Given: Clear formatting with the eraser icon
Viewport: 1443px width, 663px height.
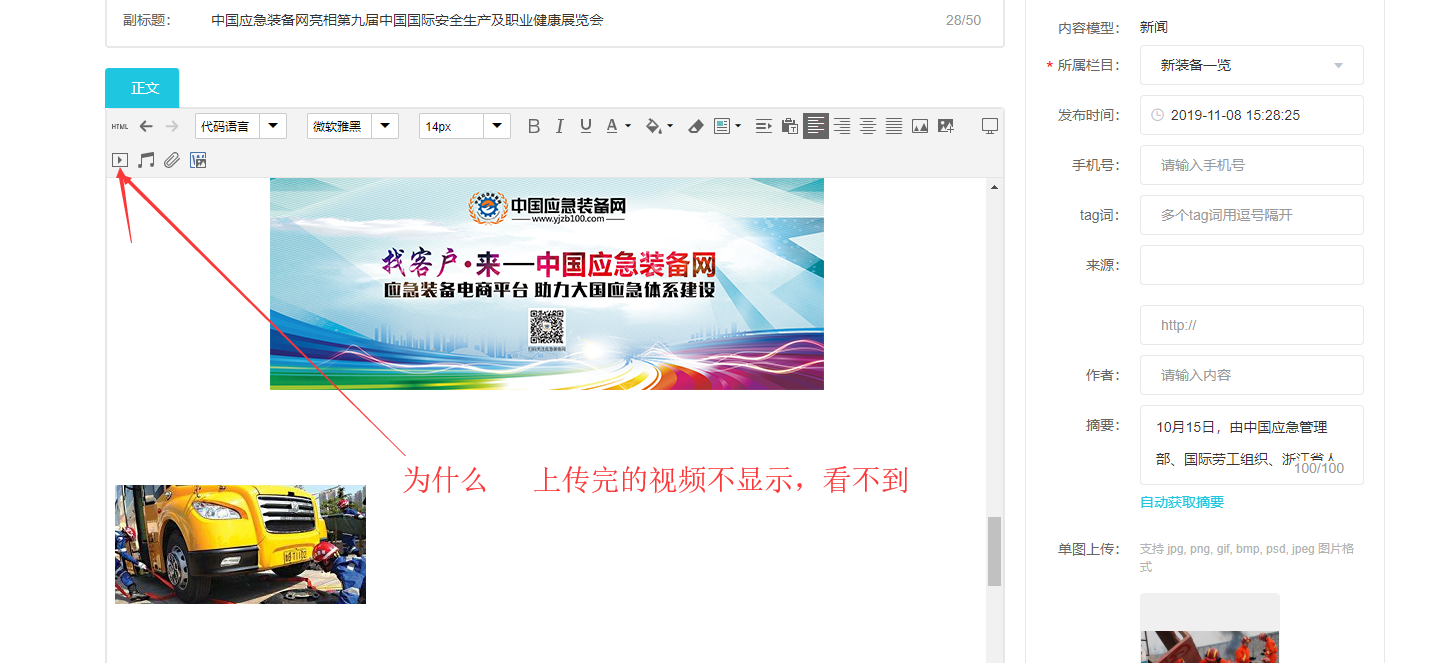Looking at the screenshot, I should (x=696, y=126).
